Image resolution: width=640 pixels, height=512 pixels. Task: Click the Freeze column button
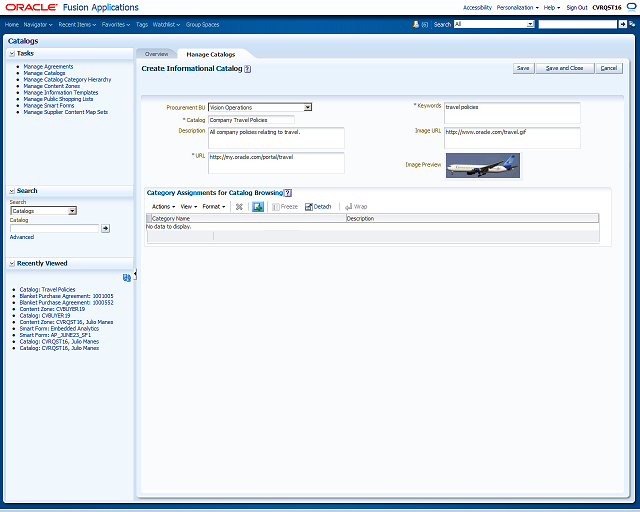285,207
